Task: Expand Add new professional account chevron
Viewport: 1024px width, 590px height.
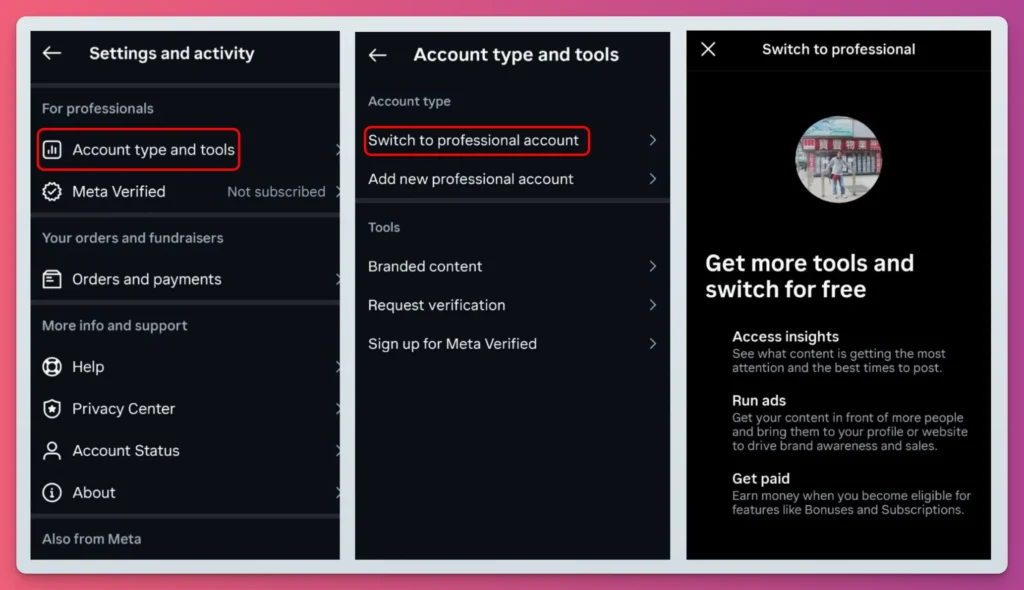Action: [x=652, y=179]
